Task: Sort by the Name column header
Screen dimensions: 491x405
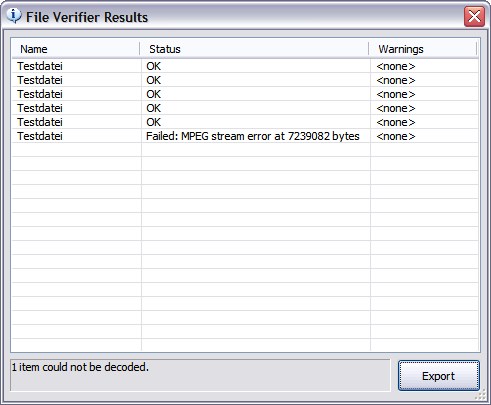Action: point(76,49)
